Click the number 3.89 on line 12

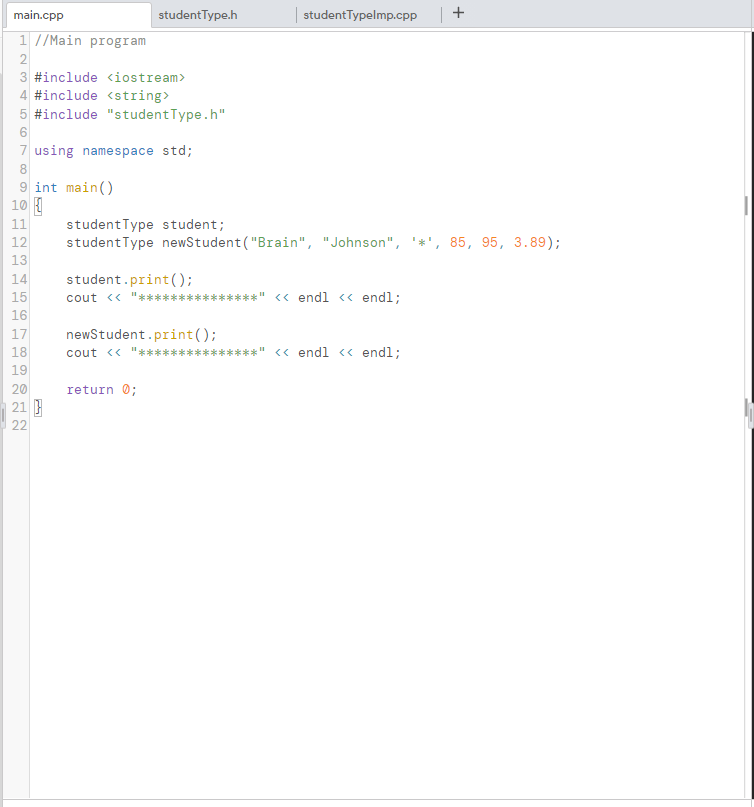[x=529, y=242]
